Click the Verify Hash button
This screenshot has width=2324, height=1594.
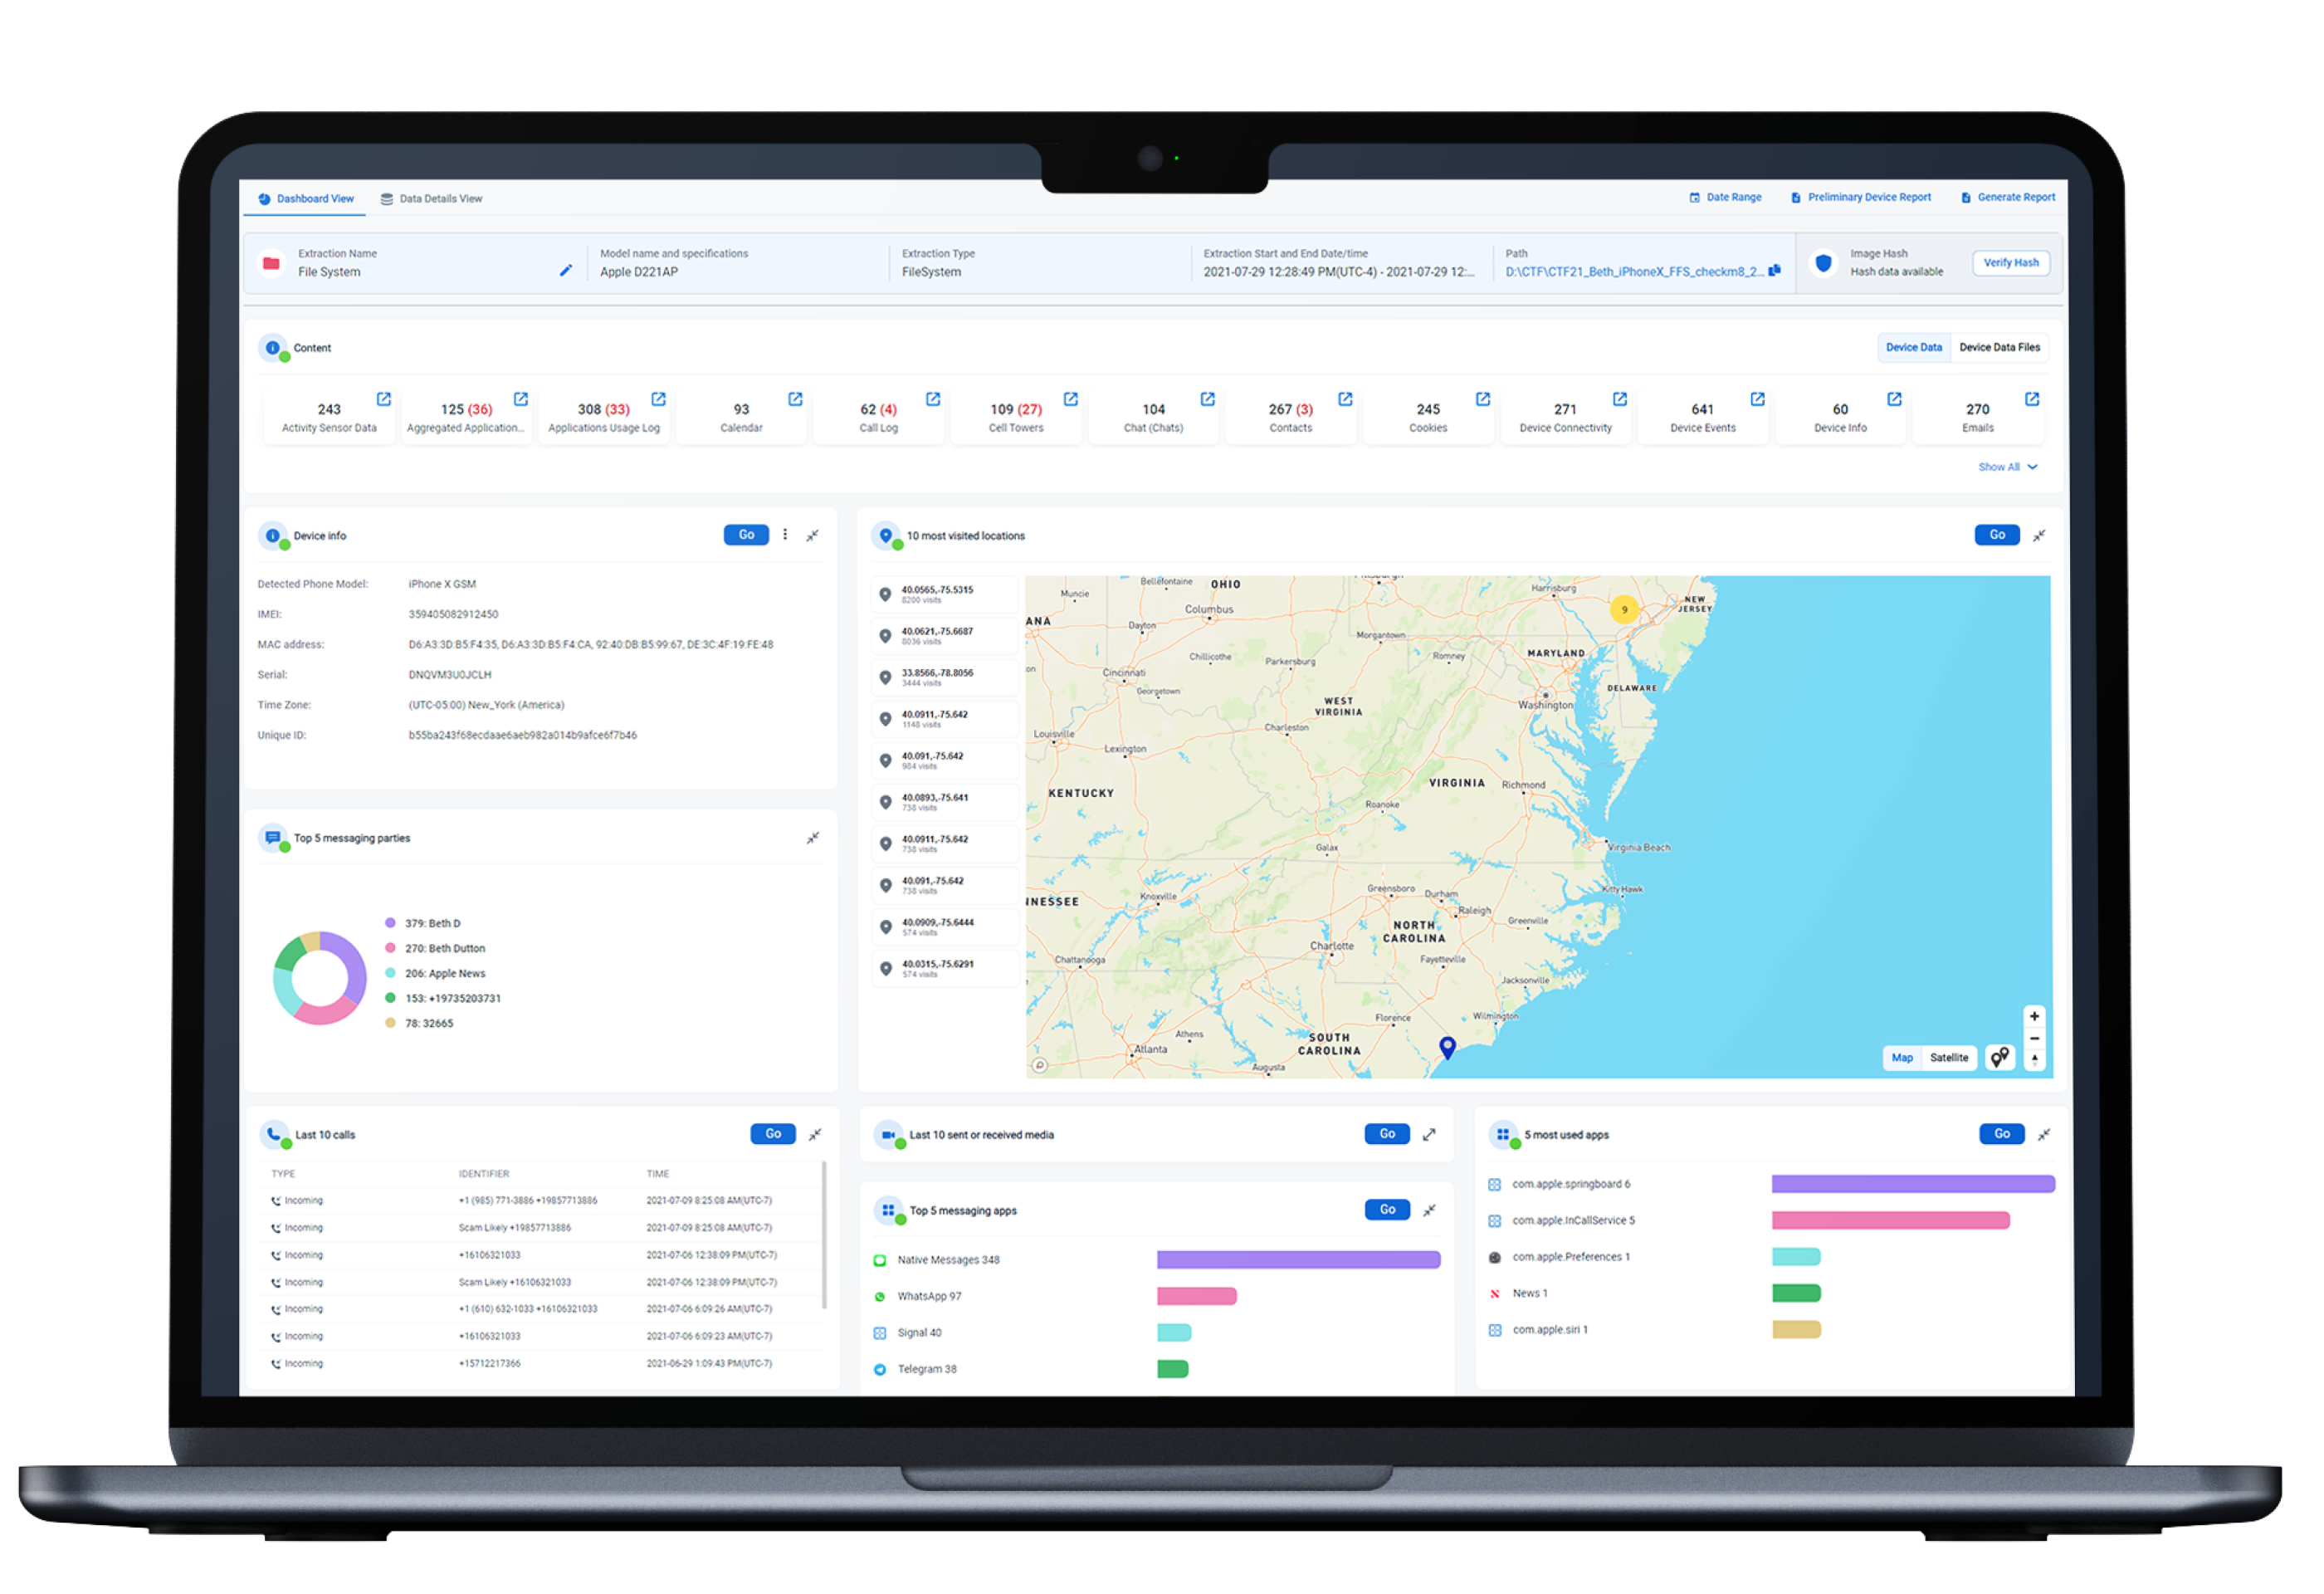pos(2010,263)
